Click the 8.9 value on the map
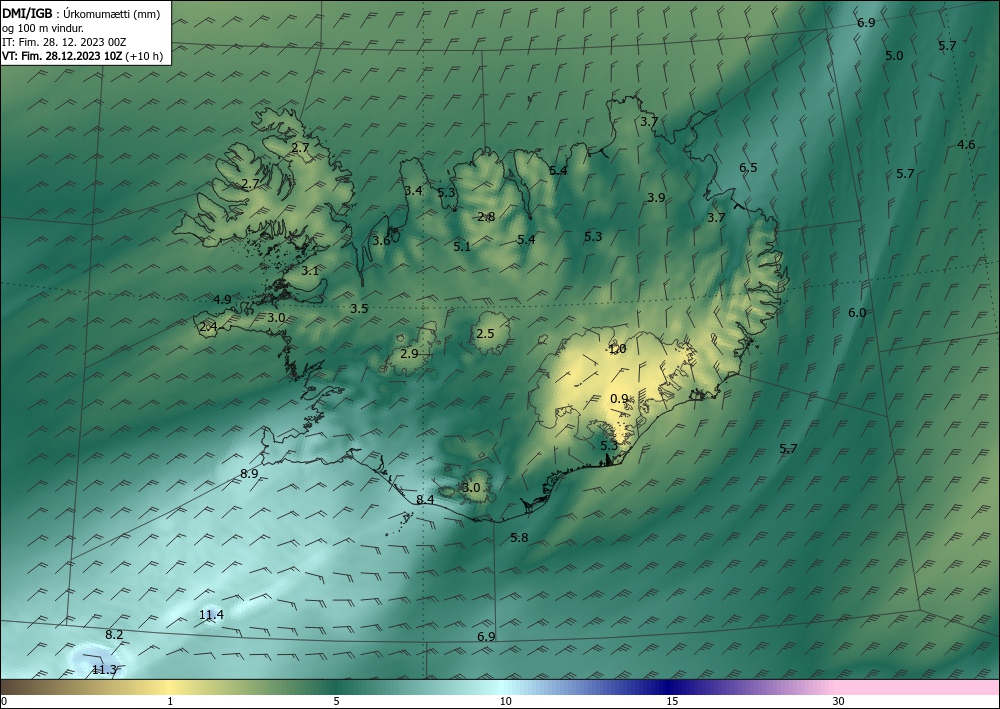The width and height of the screenshot is (1000, 709). pyautogui.click(x=249, y=473)
